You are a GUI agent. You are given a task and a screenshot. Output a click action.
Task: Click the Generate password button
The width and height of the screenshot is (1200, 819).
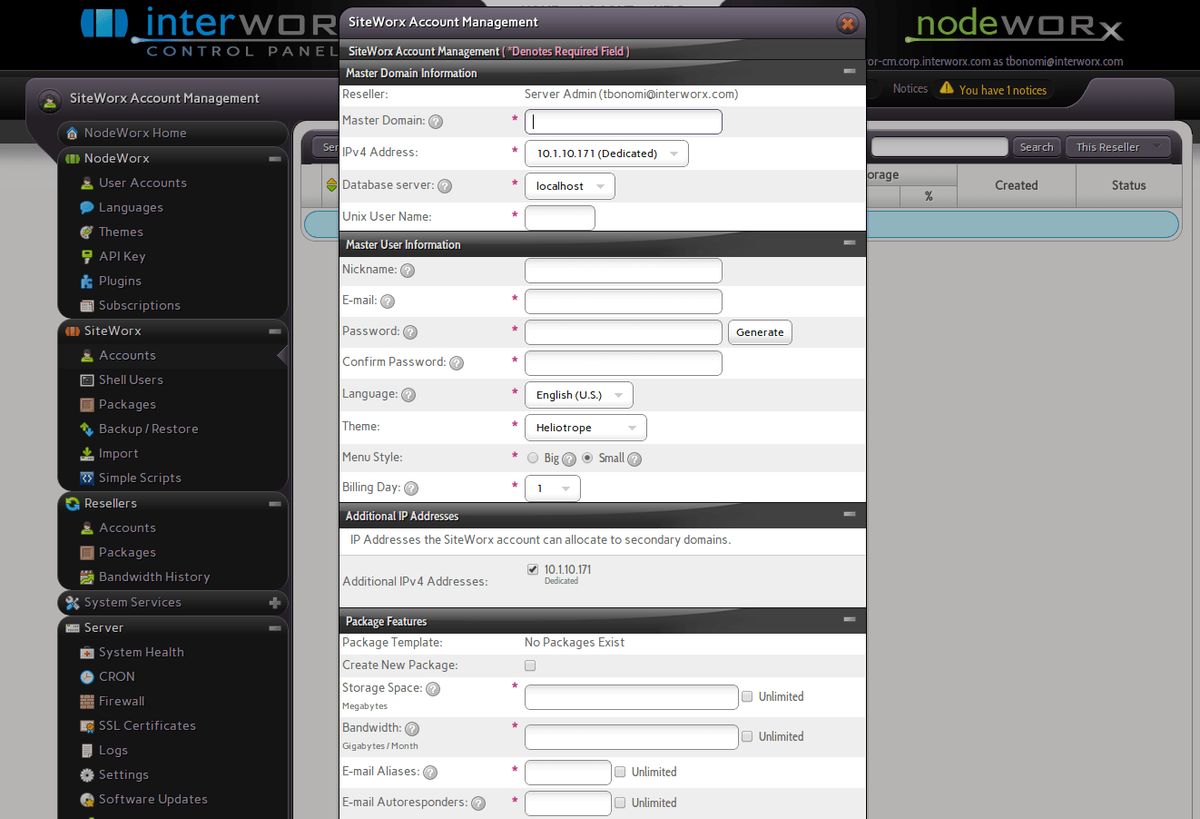[762, 332]
